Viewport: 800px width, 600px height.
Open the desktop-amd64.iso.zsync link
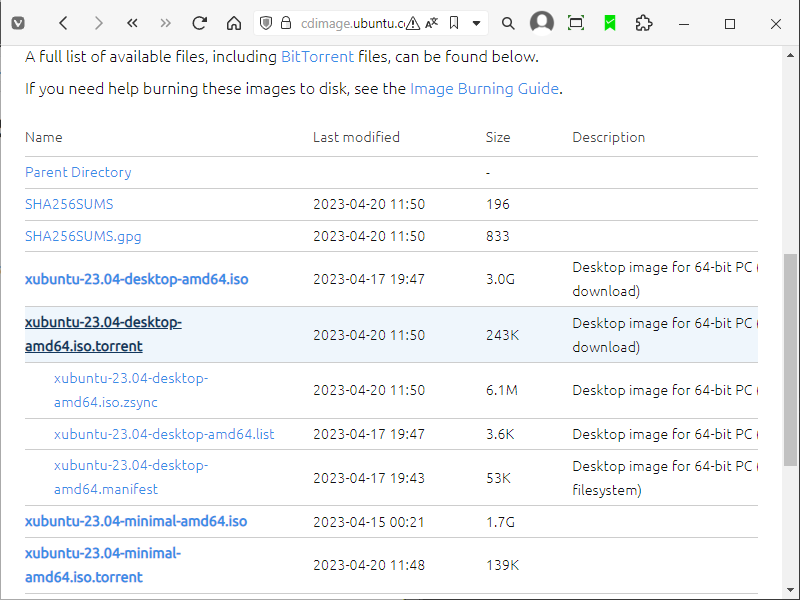131,390
